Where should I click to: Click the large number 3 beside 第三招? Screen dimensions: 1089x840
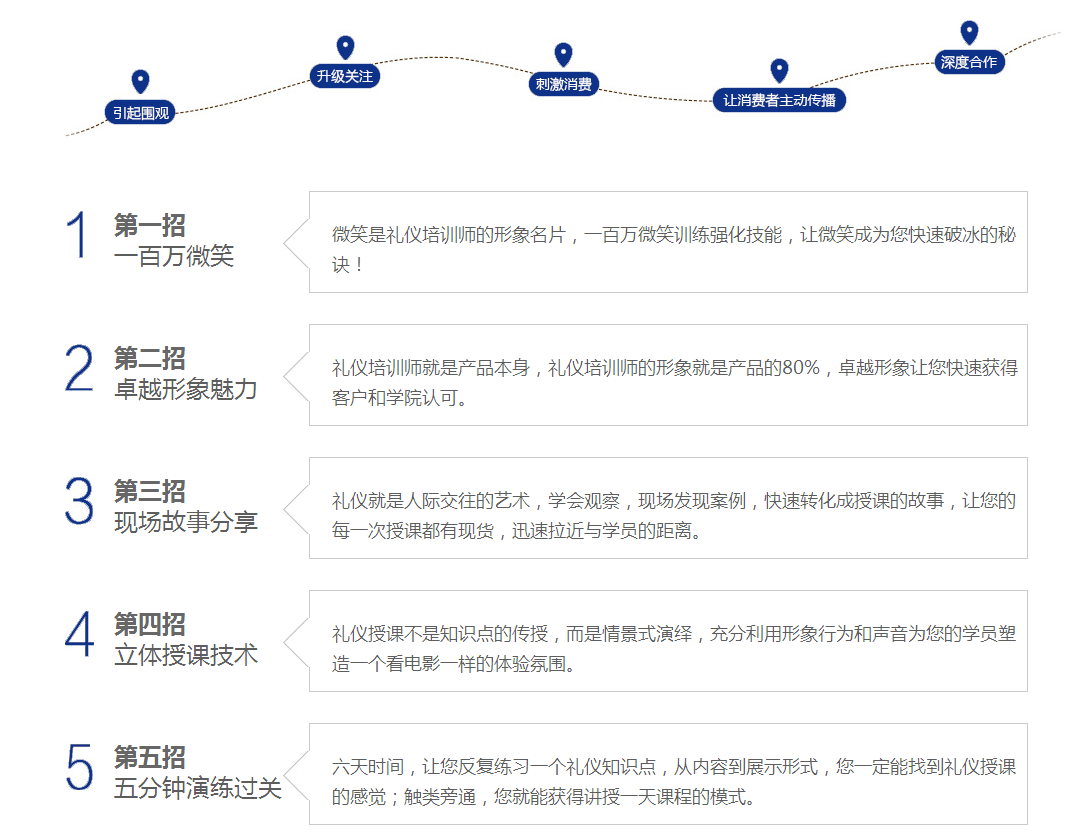[78, 501]
